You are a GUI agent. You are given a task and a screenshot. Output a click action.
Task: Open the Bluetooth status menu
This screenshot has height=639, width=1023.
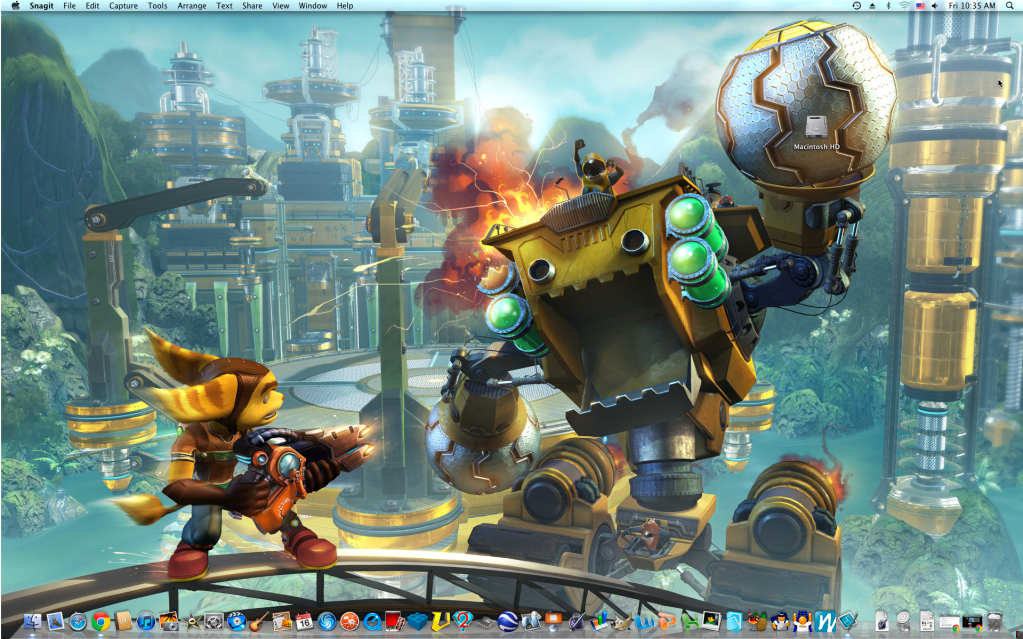[x=888, y=6]
